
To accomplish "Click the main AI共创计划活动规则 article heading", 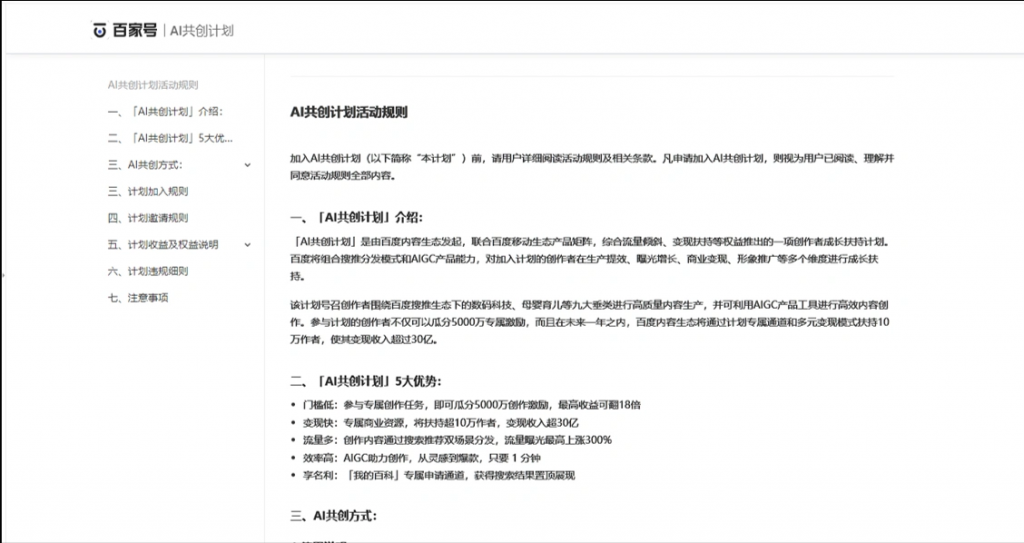I will point(348,113).
